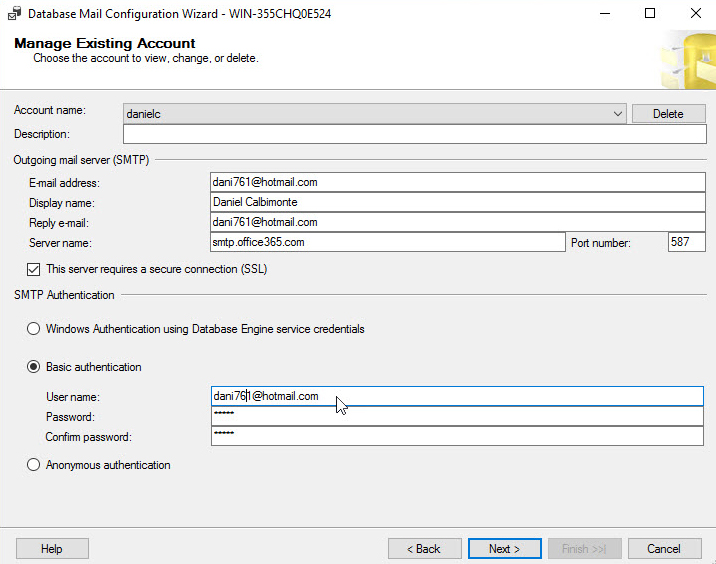The width and height of the screenshot is (716, 564).
Task: Delete the danielc account
Action: click(x=668, y=114)
